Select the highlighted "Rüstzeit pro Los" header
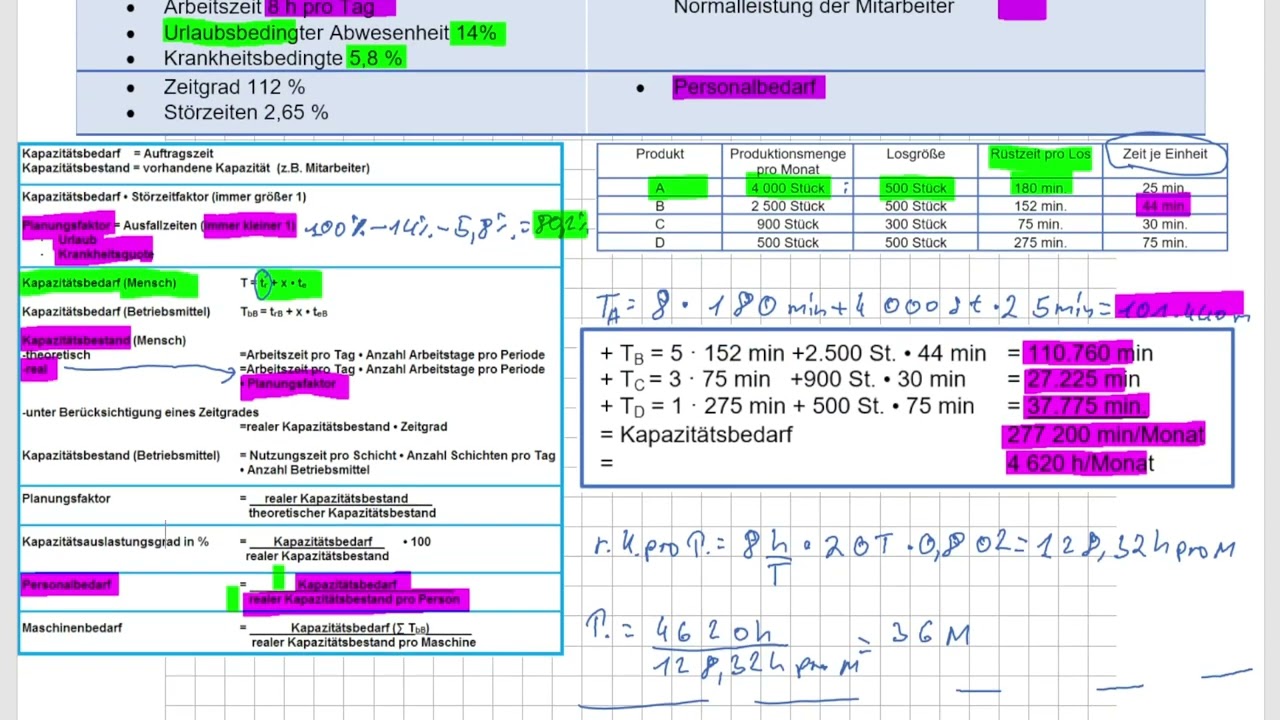The image size is (1280, 720). click(1040, 154)
